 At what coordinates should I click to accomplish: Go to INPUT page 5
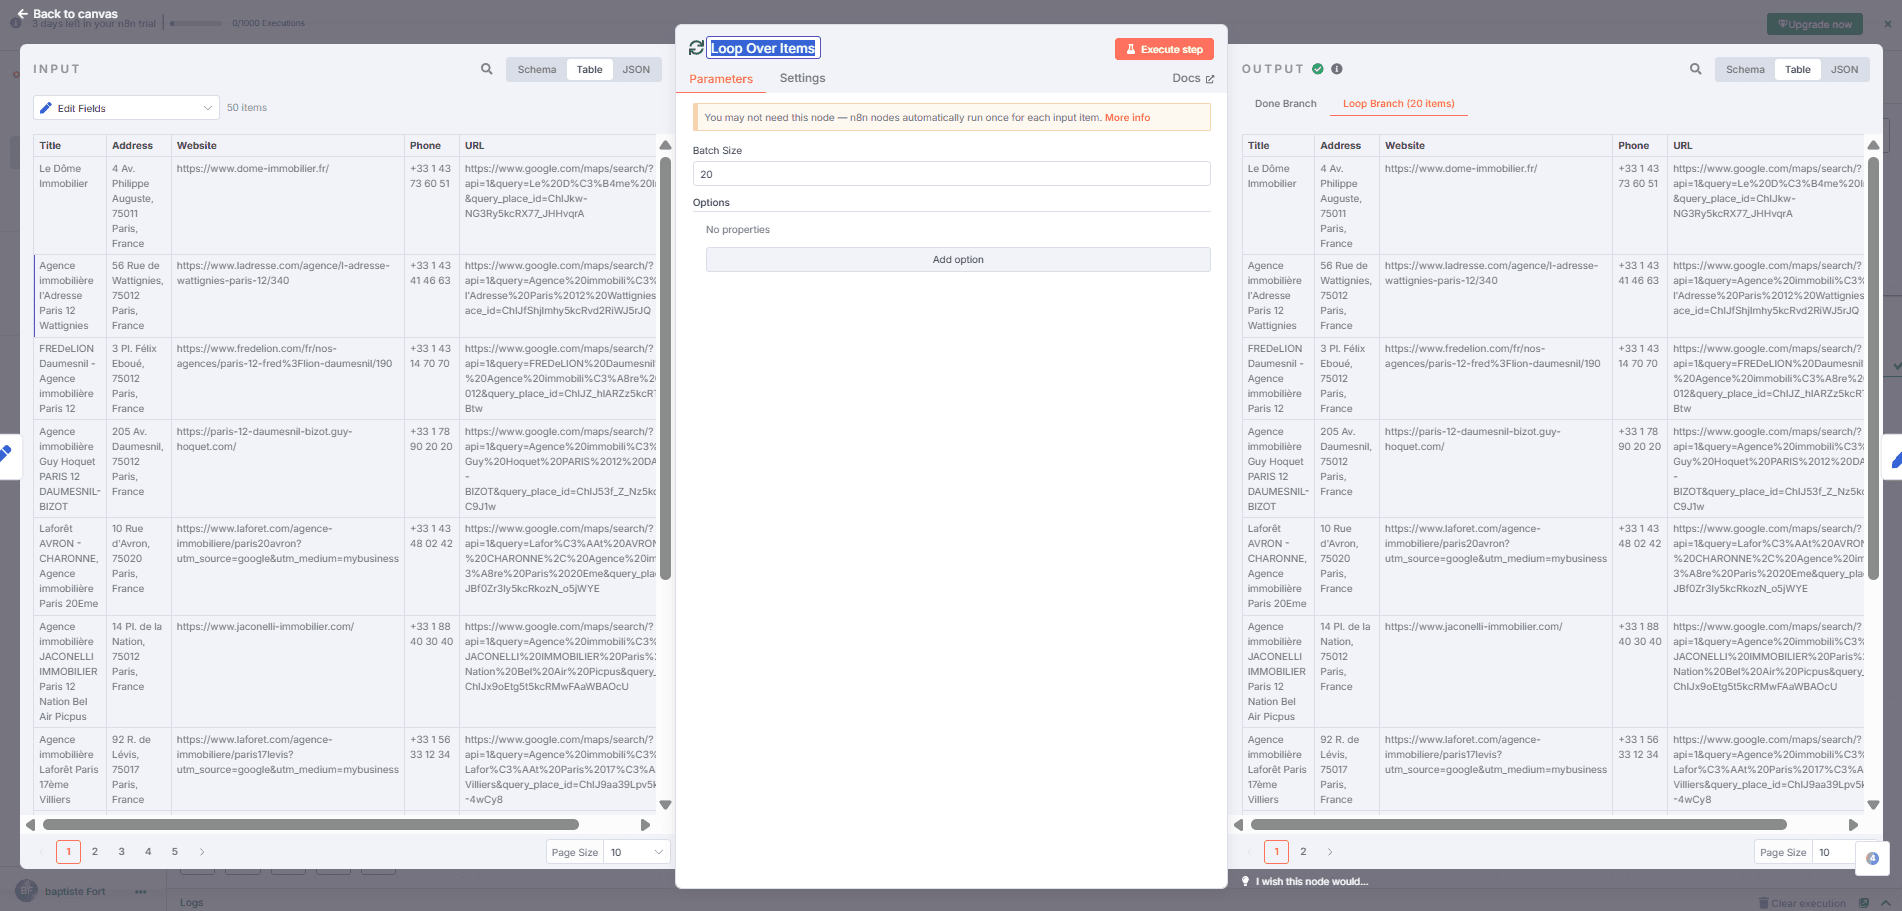(x=175, y=852)
